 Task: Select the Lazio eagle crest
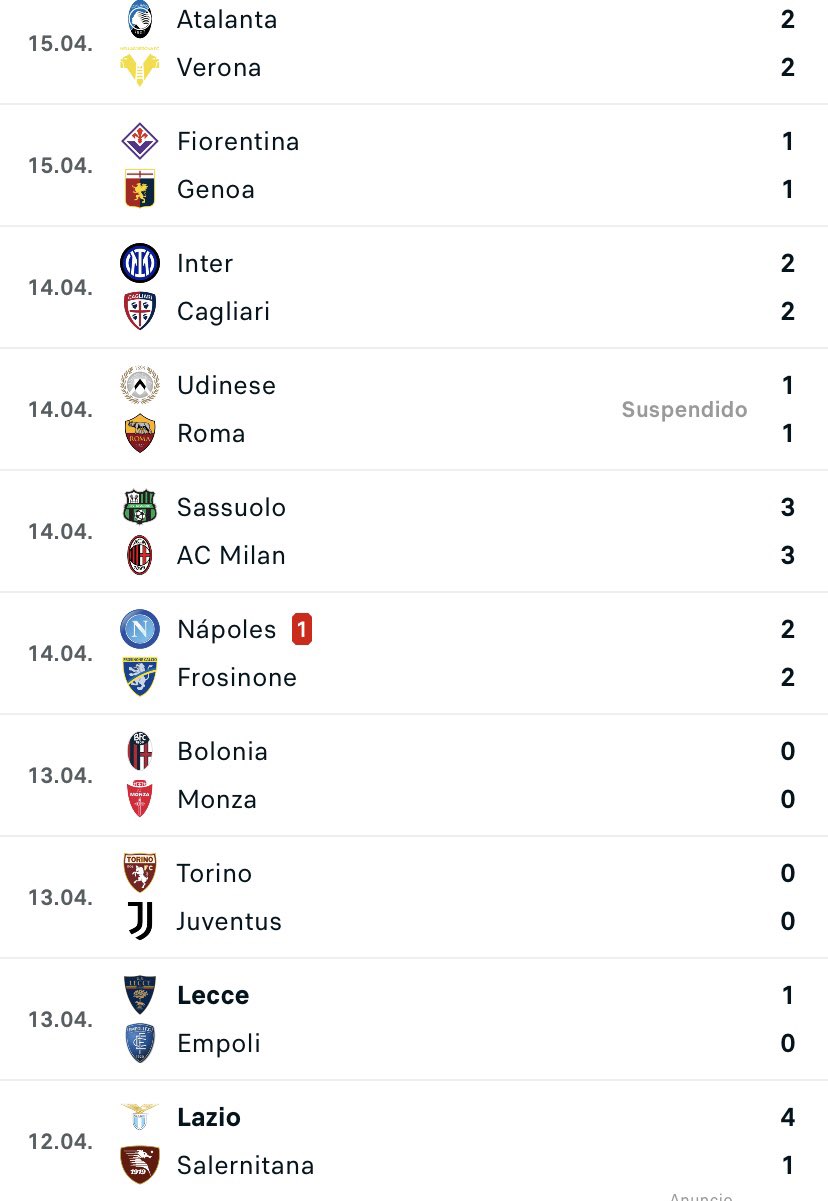click(x=140, y=1115)
